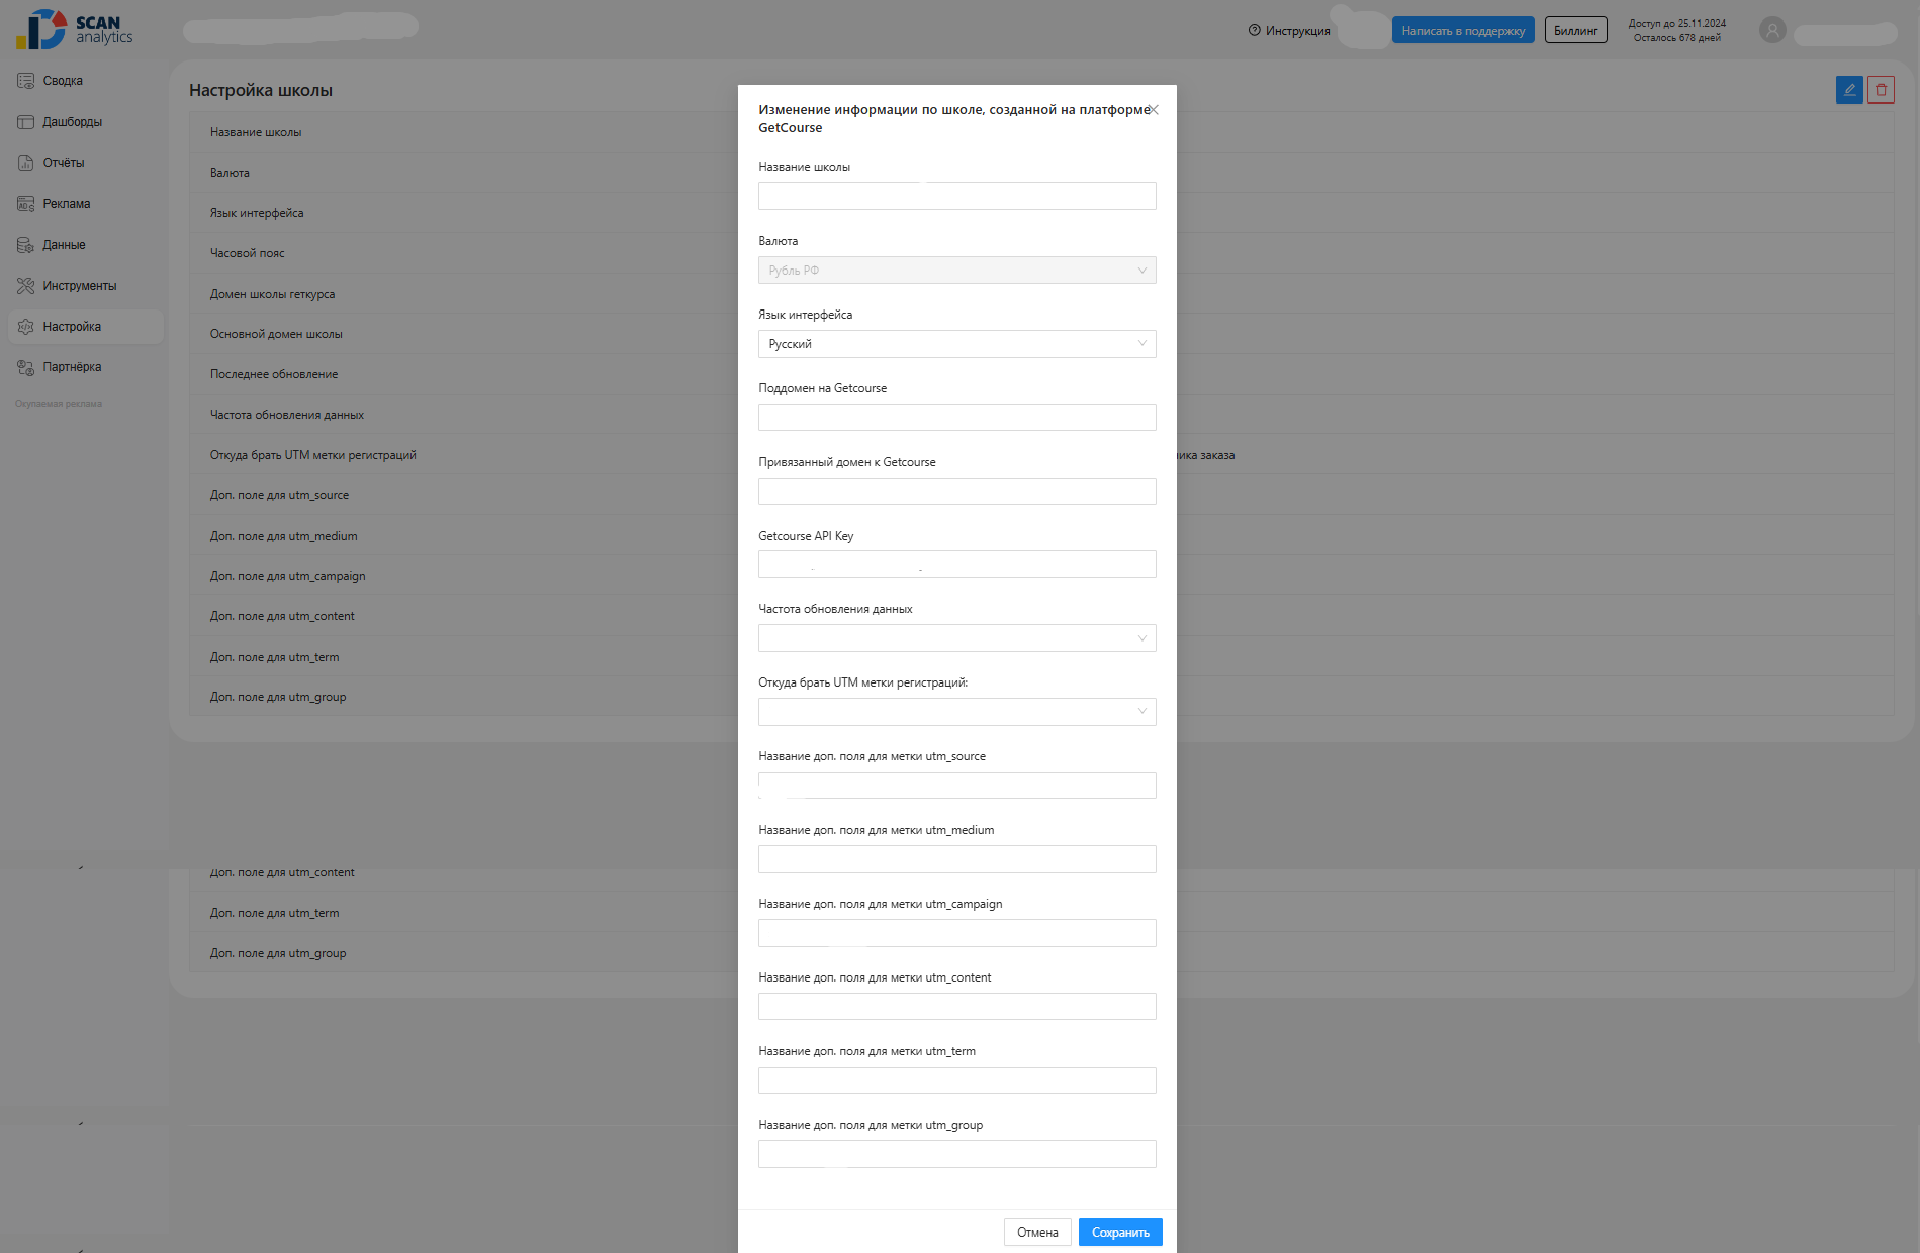Focus the utm_source field name input
This screenshot has height=1253, width=1920.
(957, 785)
